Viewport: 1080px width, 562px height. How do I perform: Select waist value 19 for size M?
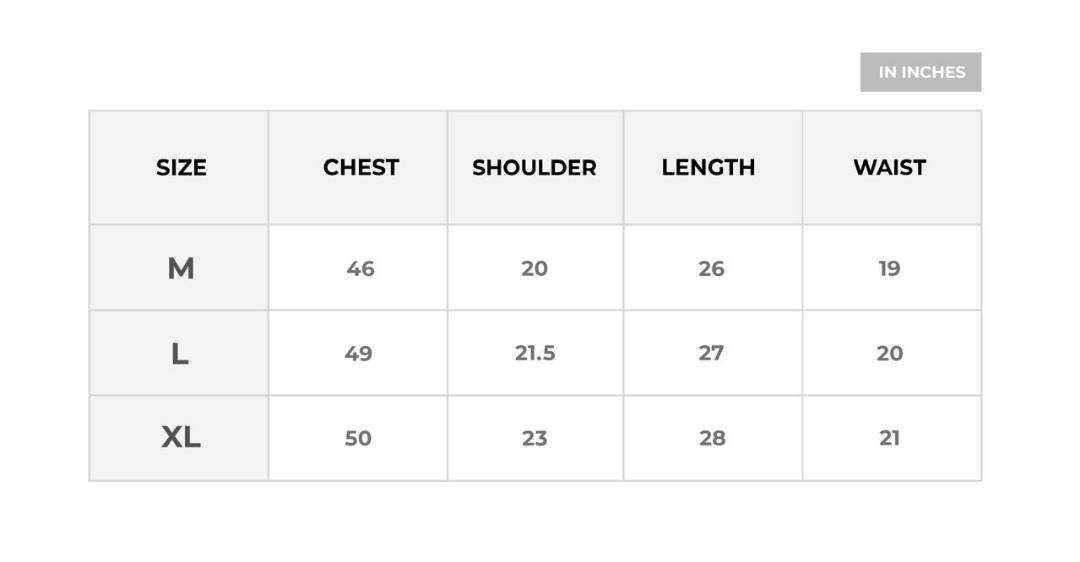click(x=889, y=268)
